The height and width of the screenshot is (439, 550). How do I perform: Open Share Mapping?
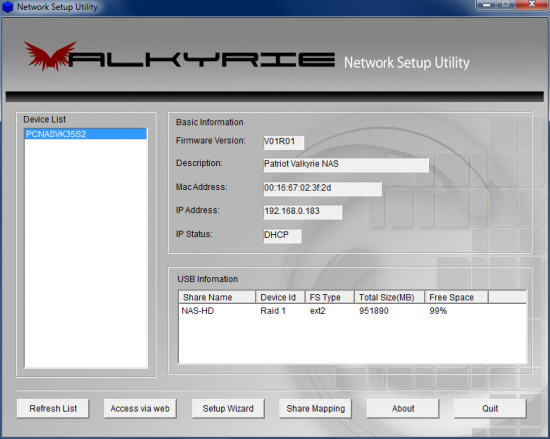tap(315, 408)
